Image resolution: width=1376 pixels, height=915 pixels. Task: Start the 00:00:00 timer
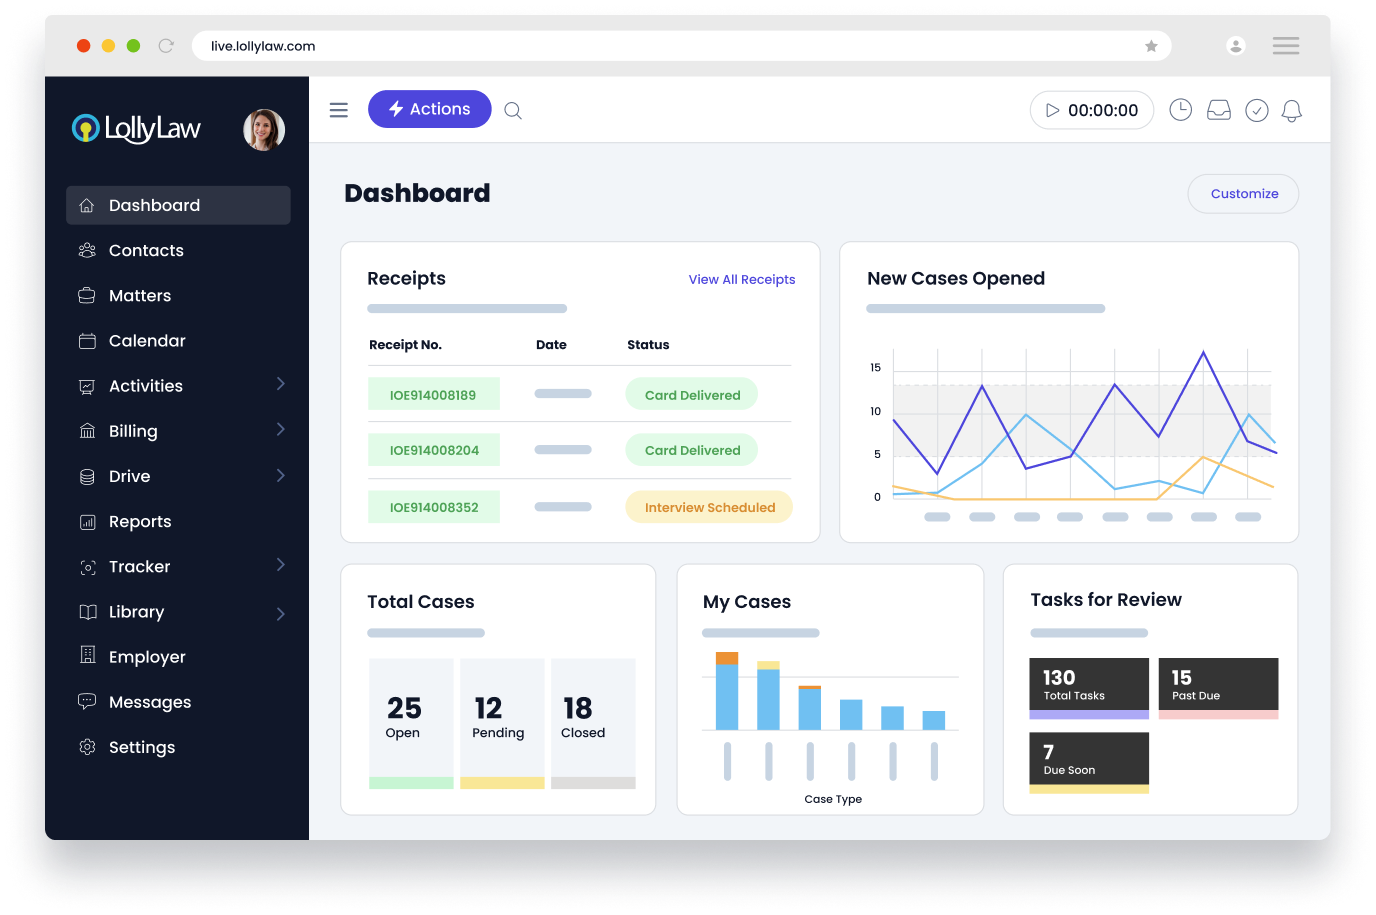click(x=1052, y=111)
